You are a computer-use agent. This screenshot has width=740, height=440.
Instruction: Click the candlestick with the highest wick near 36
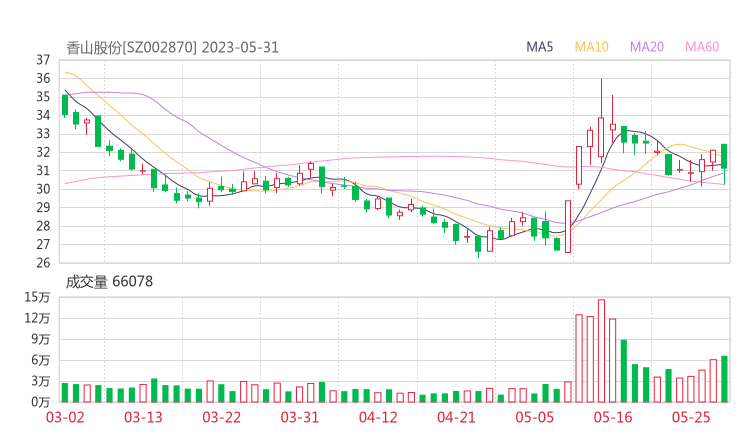pos(601,121)
